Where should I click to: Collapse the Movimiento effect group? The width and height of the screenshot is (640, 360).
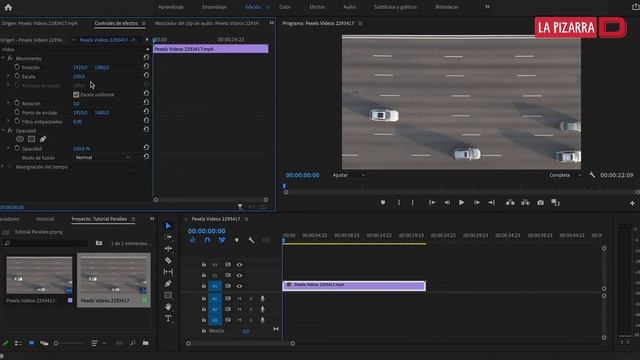[3, 58]
